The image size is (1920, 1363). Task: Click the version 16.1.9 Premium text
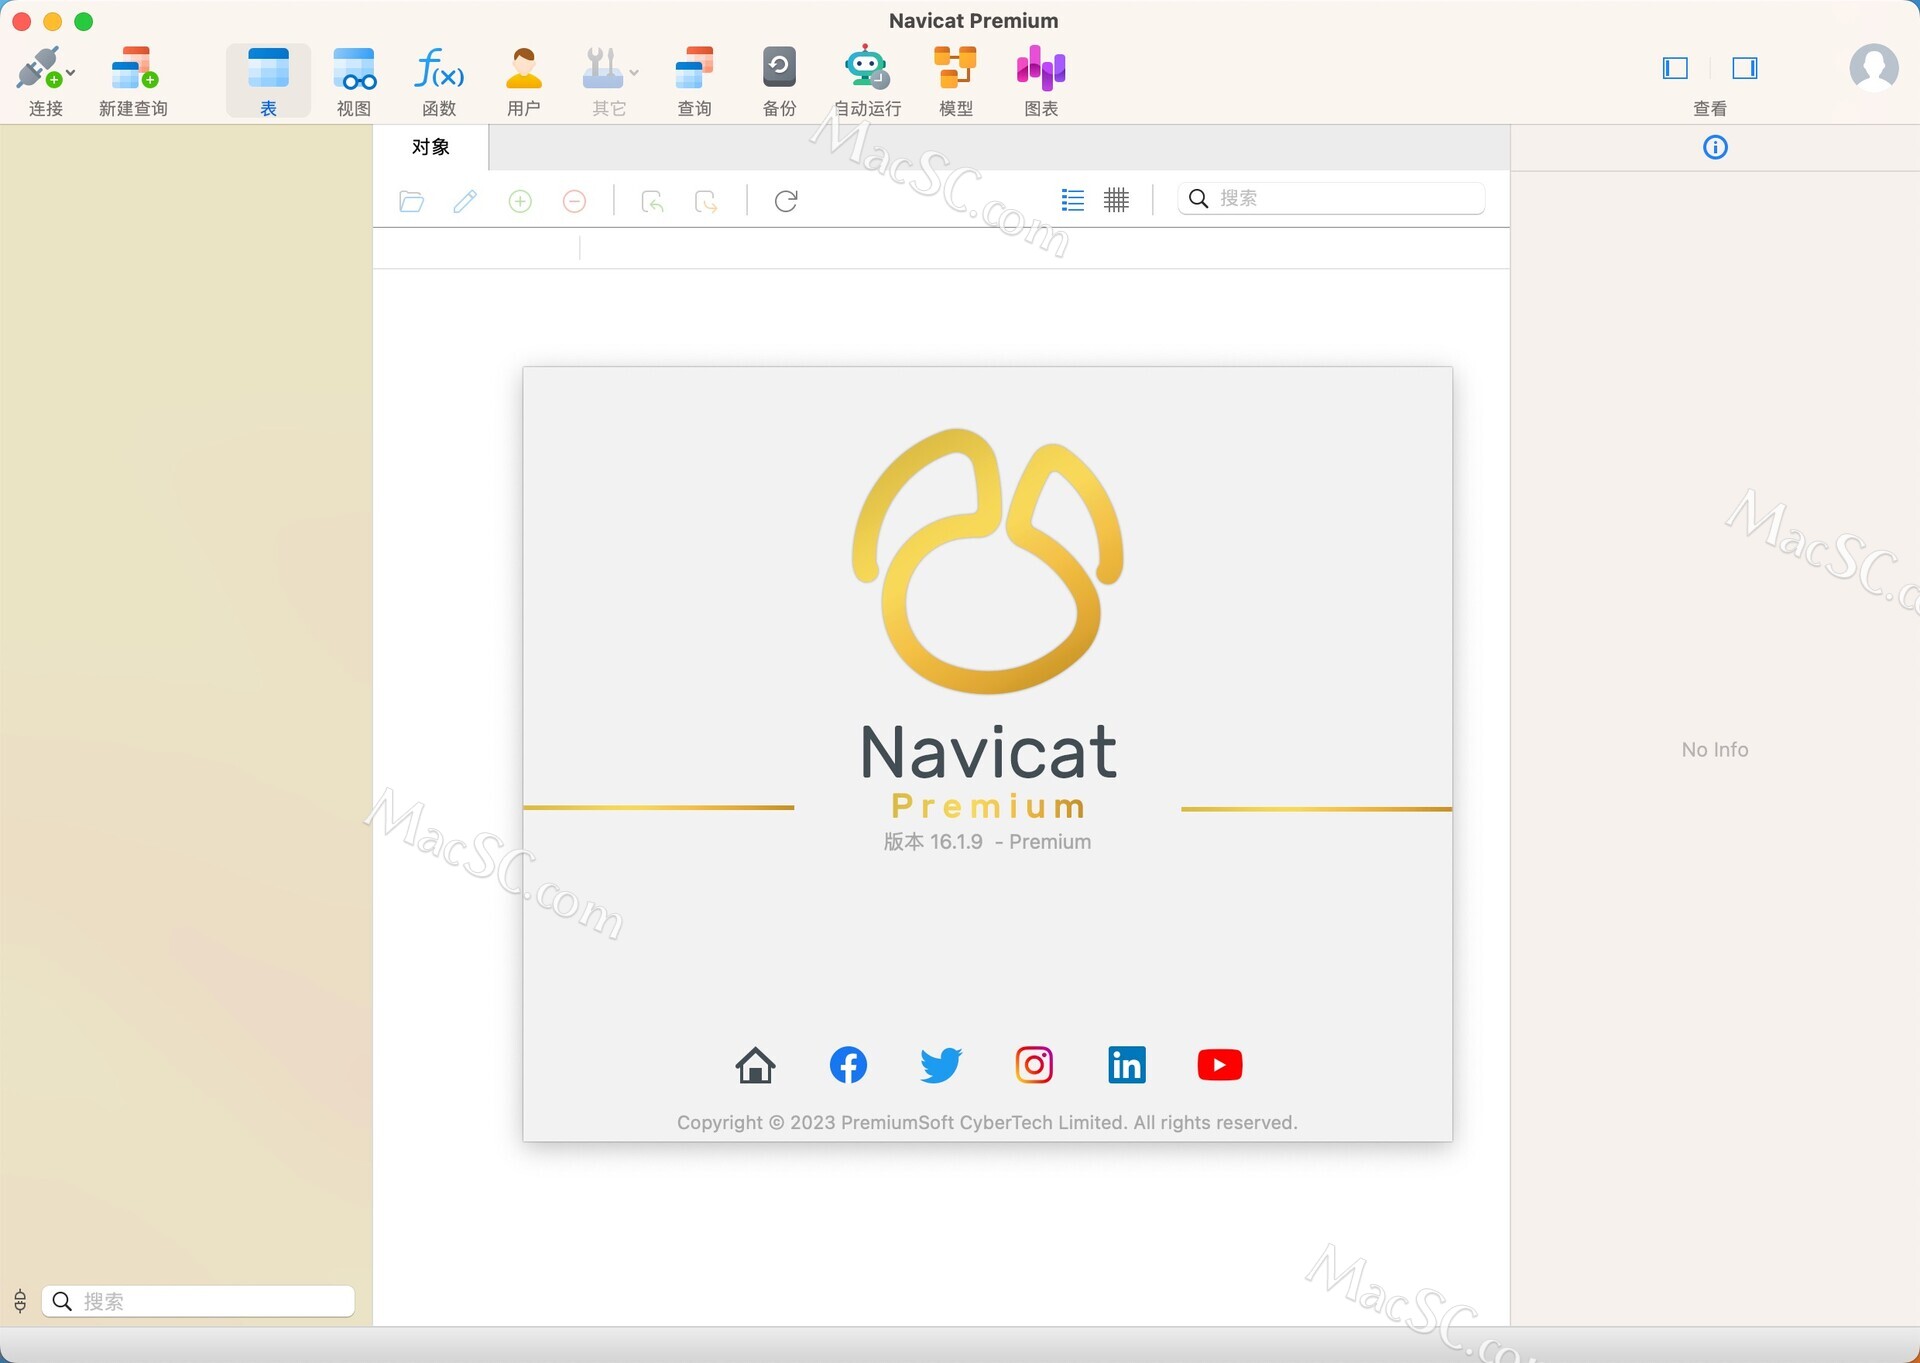pos(987,842)
